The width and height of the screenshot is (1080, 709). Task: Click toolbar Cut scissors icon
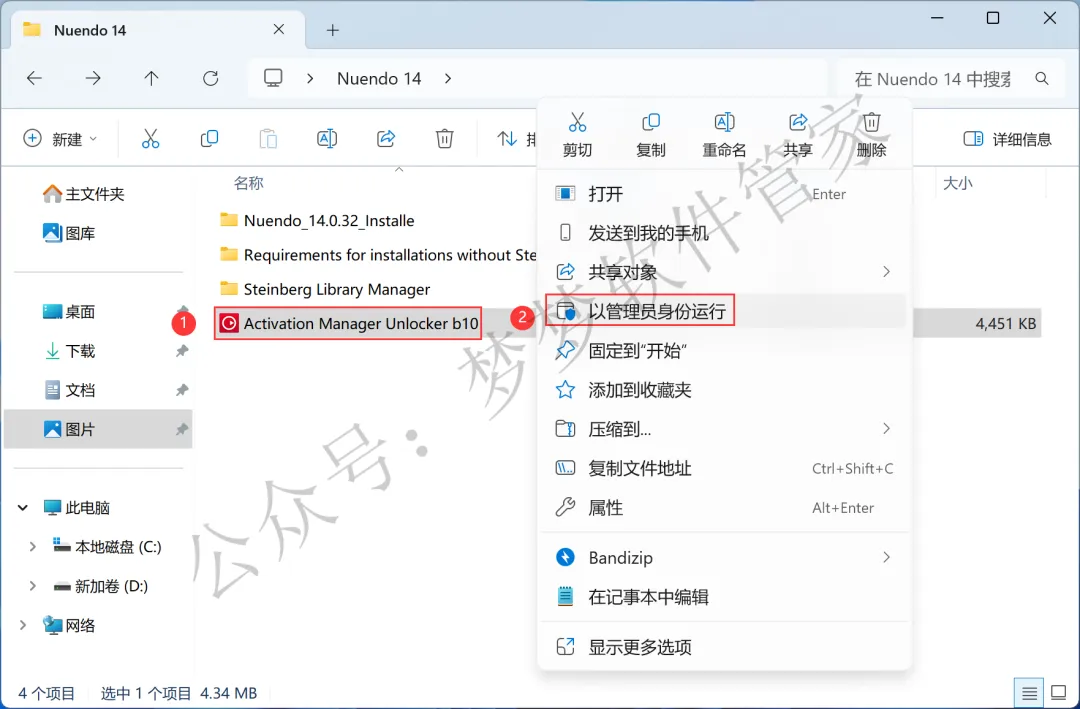[150, 138]
